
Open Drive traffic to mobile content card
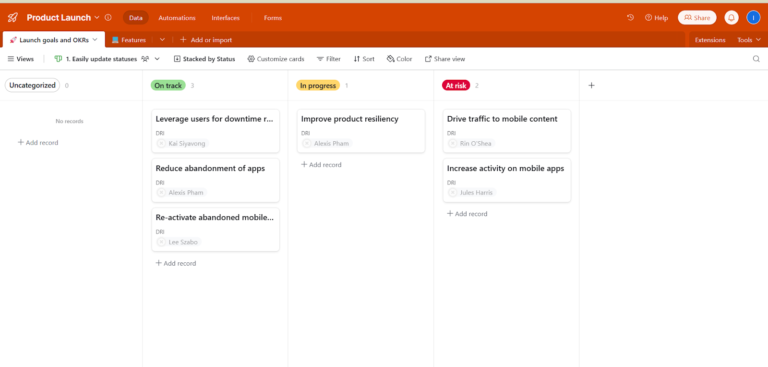pyautogui.click(x=507, y=131)
